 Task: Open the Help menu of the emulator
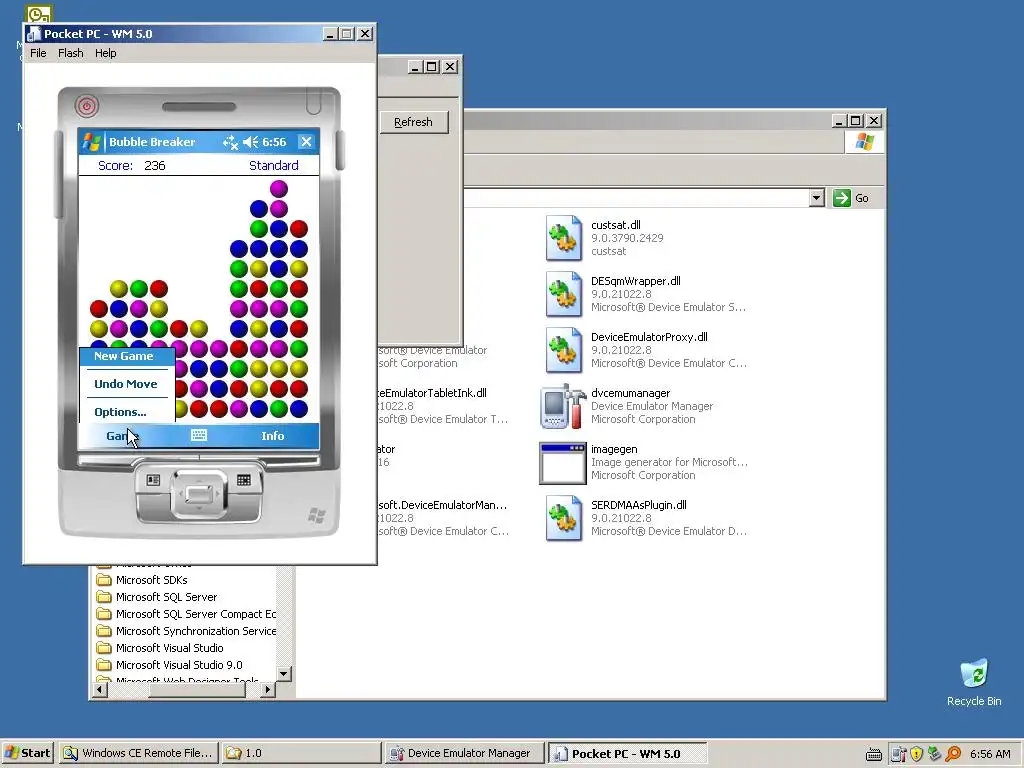tap(106, 53)
